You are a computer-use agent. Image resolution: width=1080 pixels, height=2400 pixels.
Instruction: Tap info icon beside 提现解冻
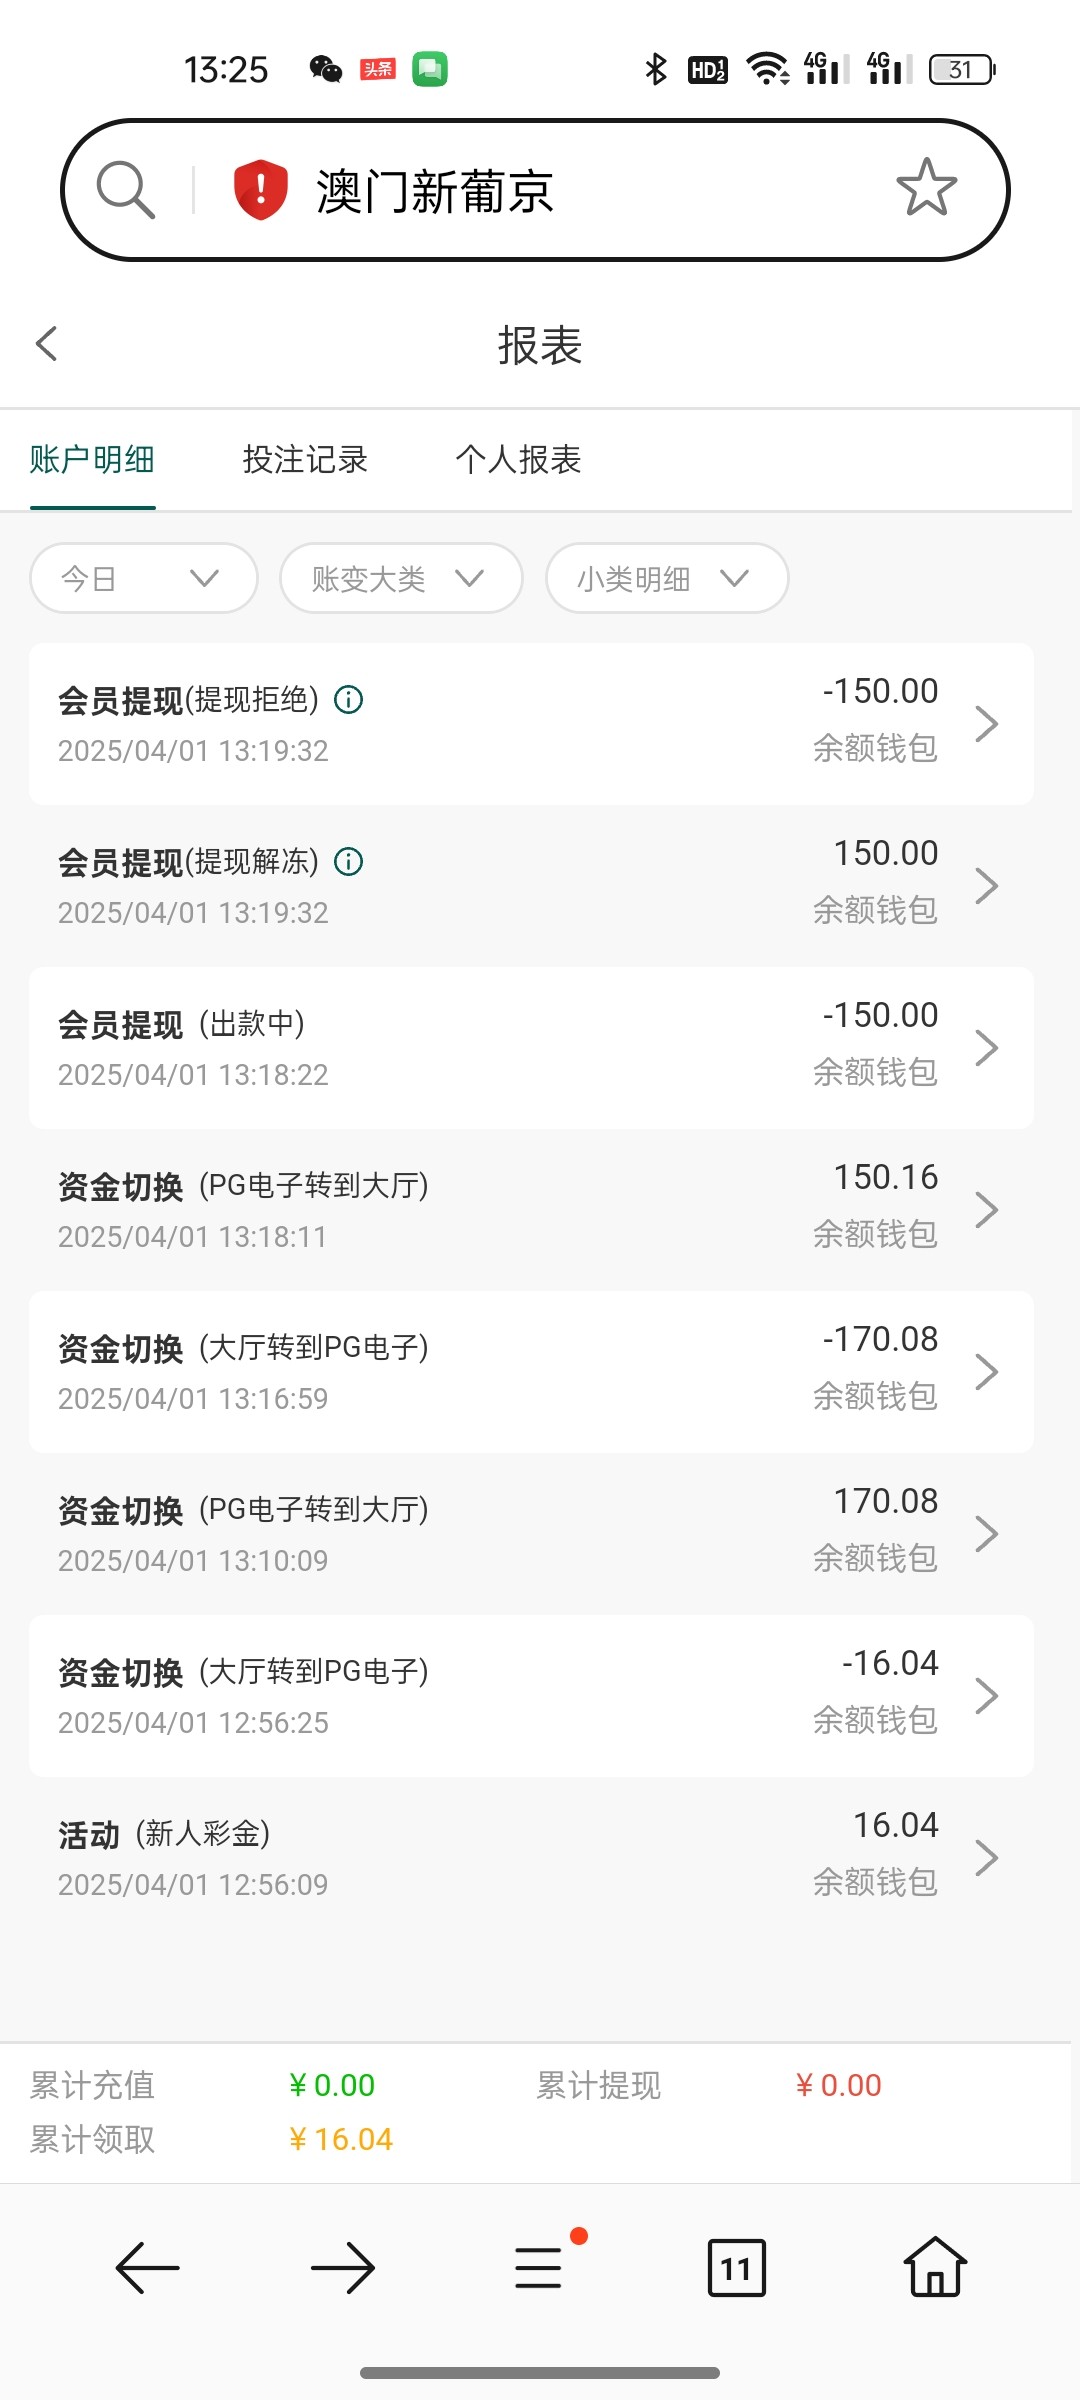point(349,861)
